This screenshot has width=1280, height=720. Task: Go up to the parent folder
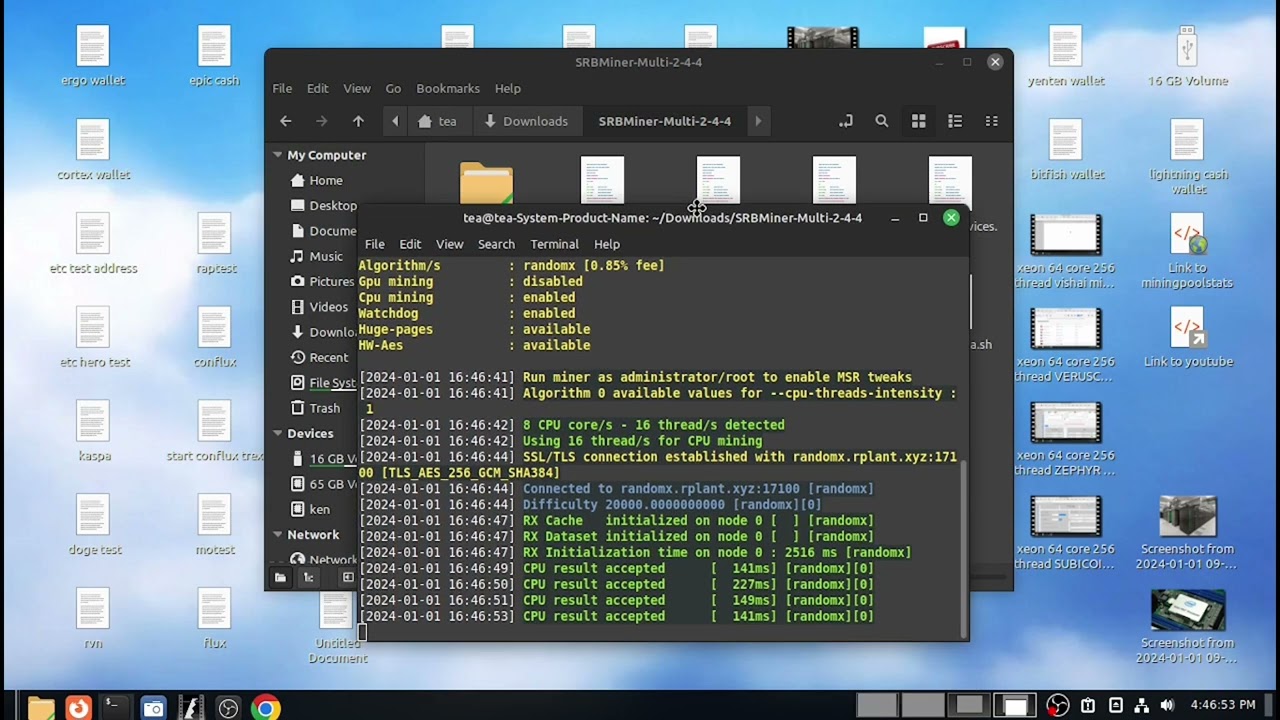click(358, 121)
